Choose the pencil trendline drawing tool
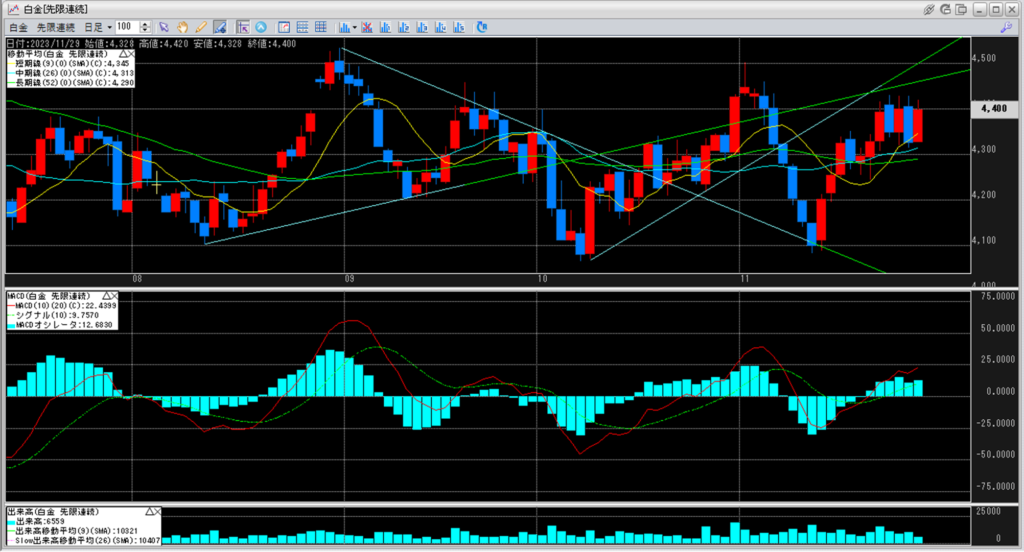This screenshot has height=552, width=1024. click(201, 27)
